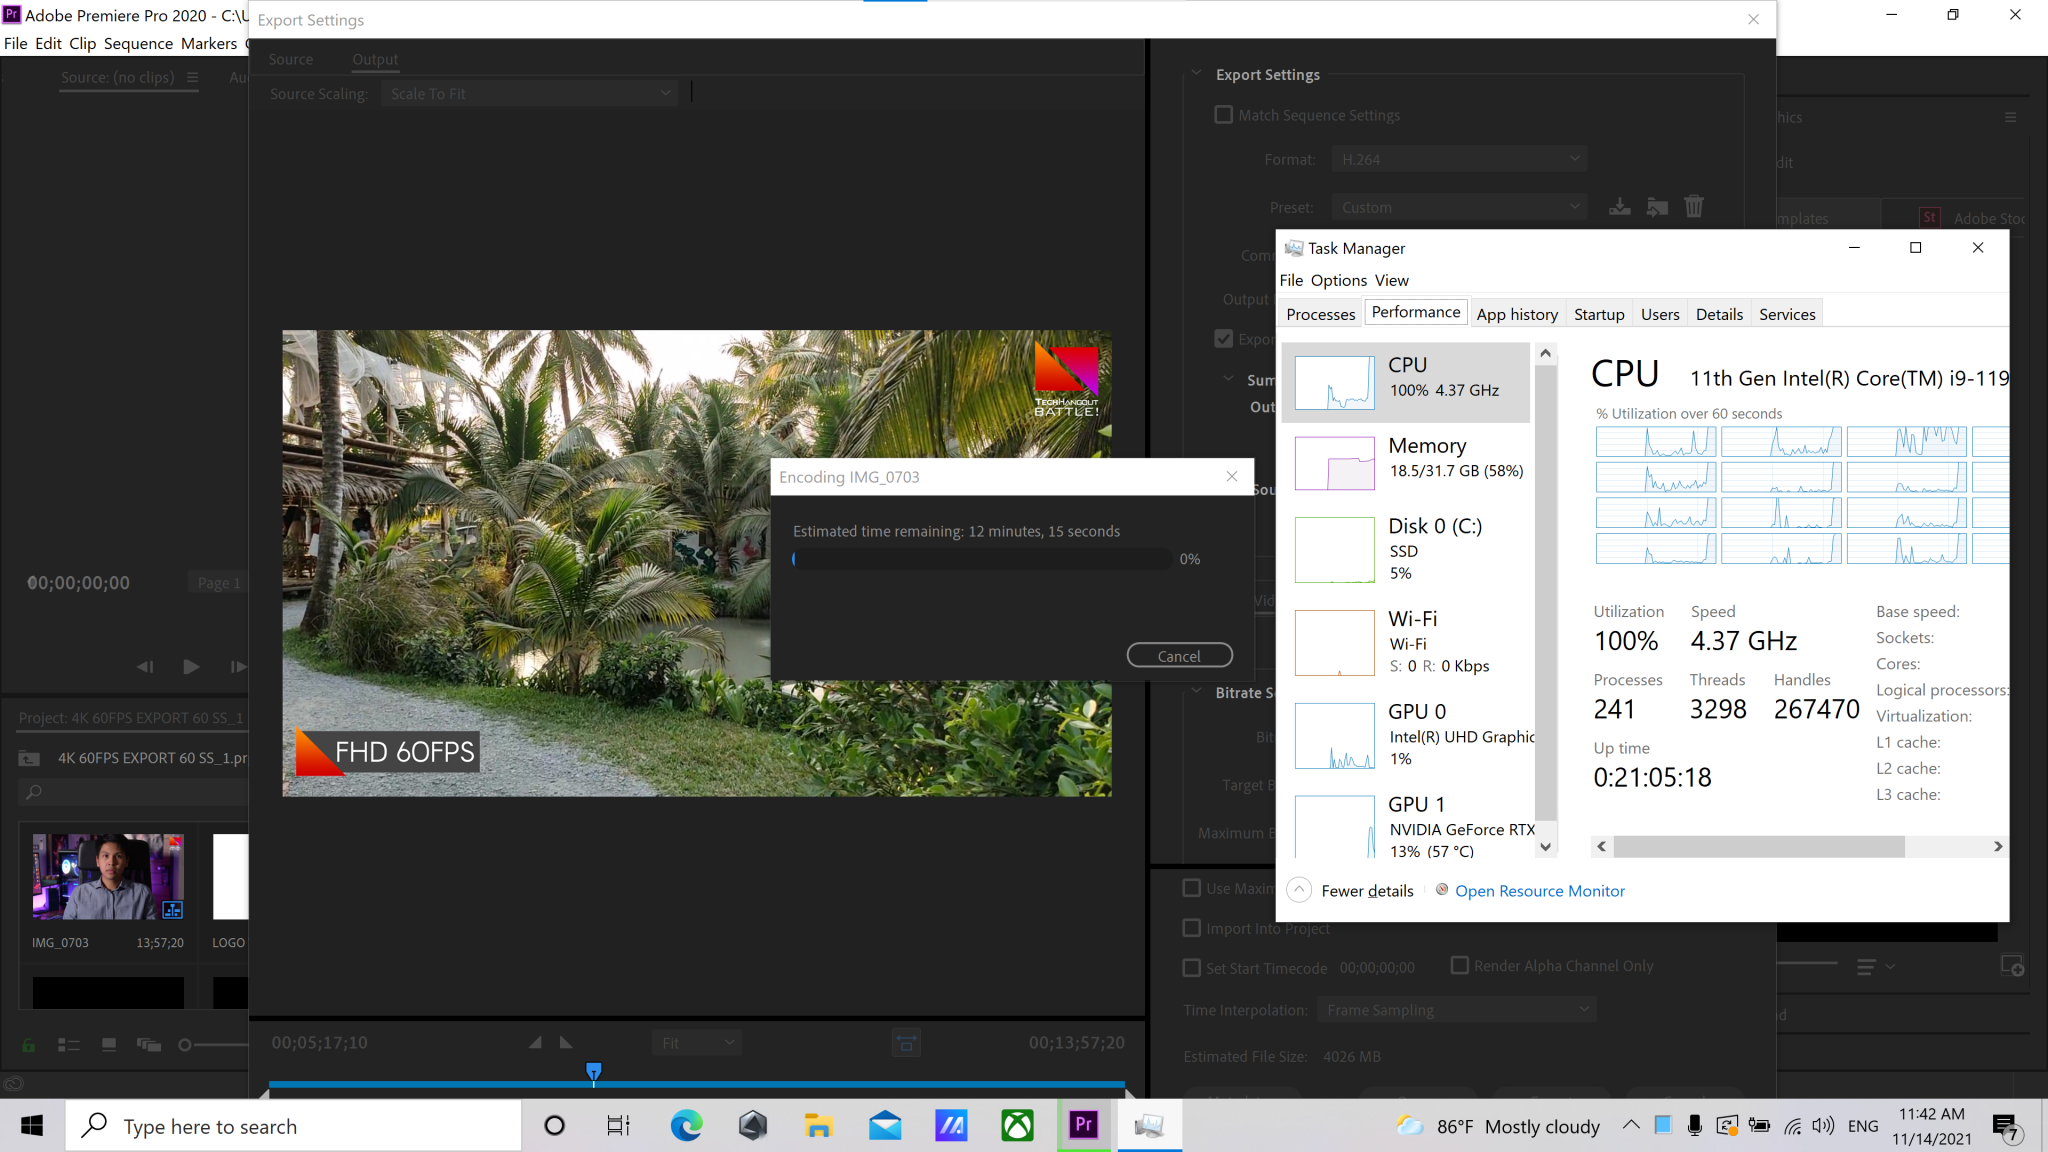Toggle Import Into Project checkbox
Viewport: 2048px width, 1152px height.
tap(1191, 928)
